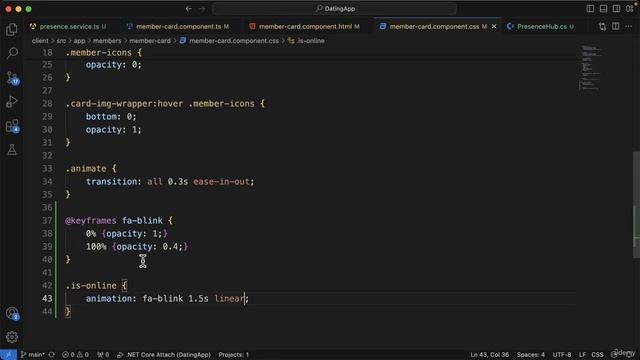Select the member-card.component.css tab
Image resolution: width=640 pixels, height=360 pixels.
[x=434, y=27]
